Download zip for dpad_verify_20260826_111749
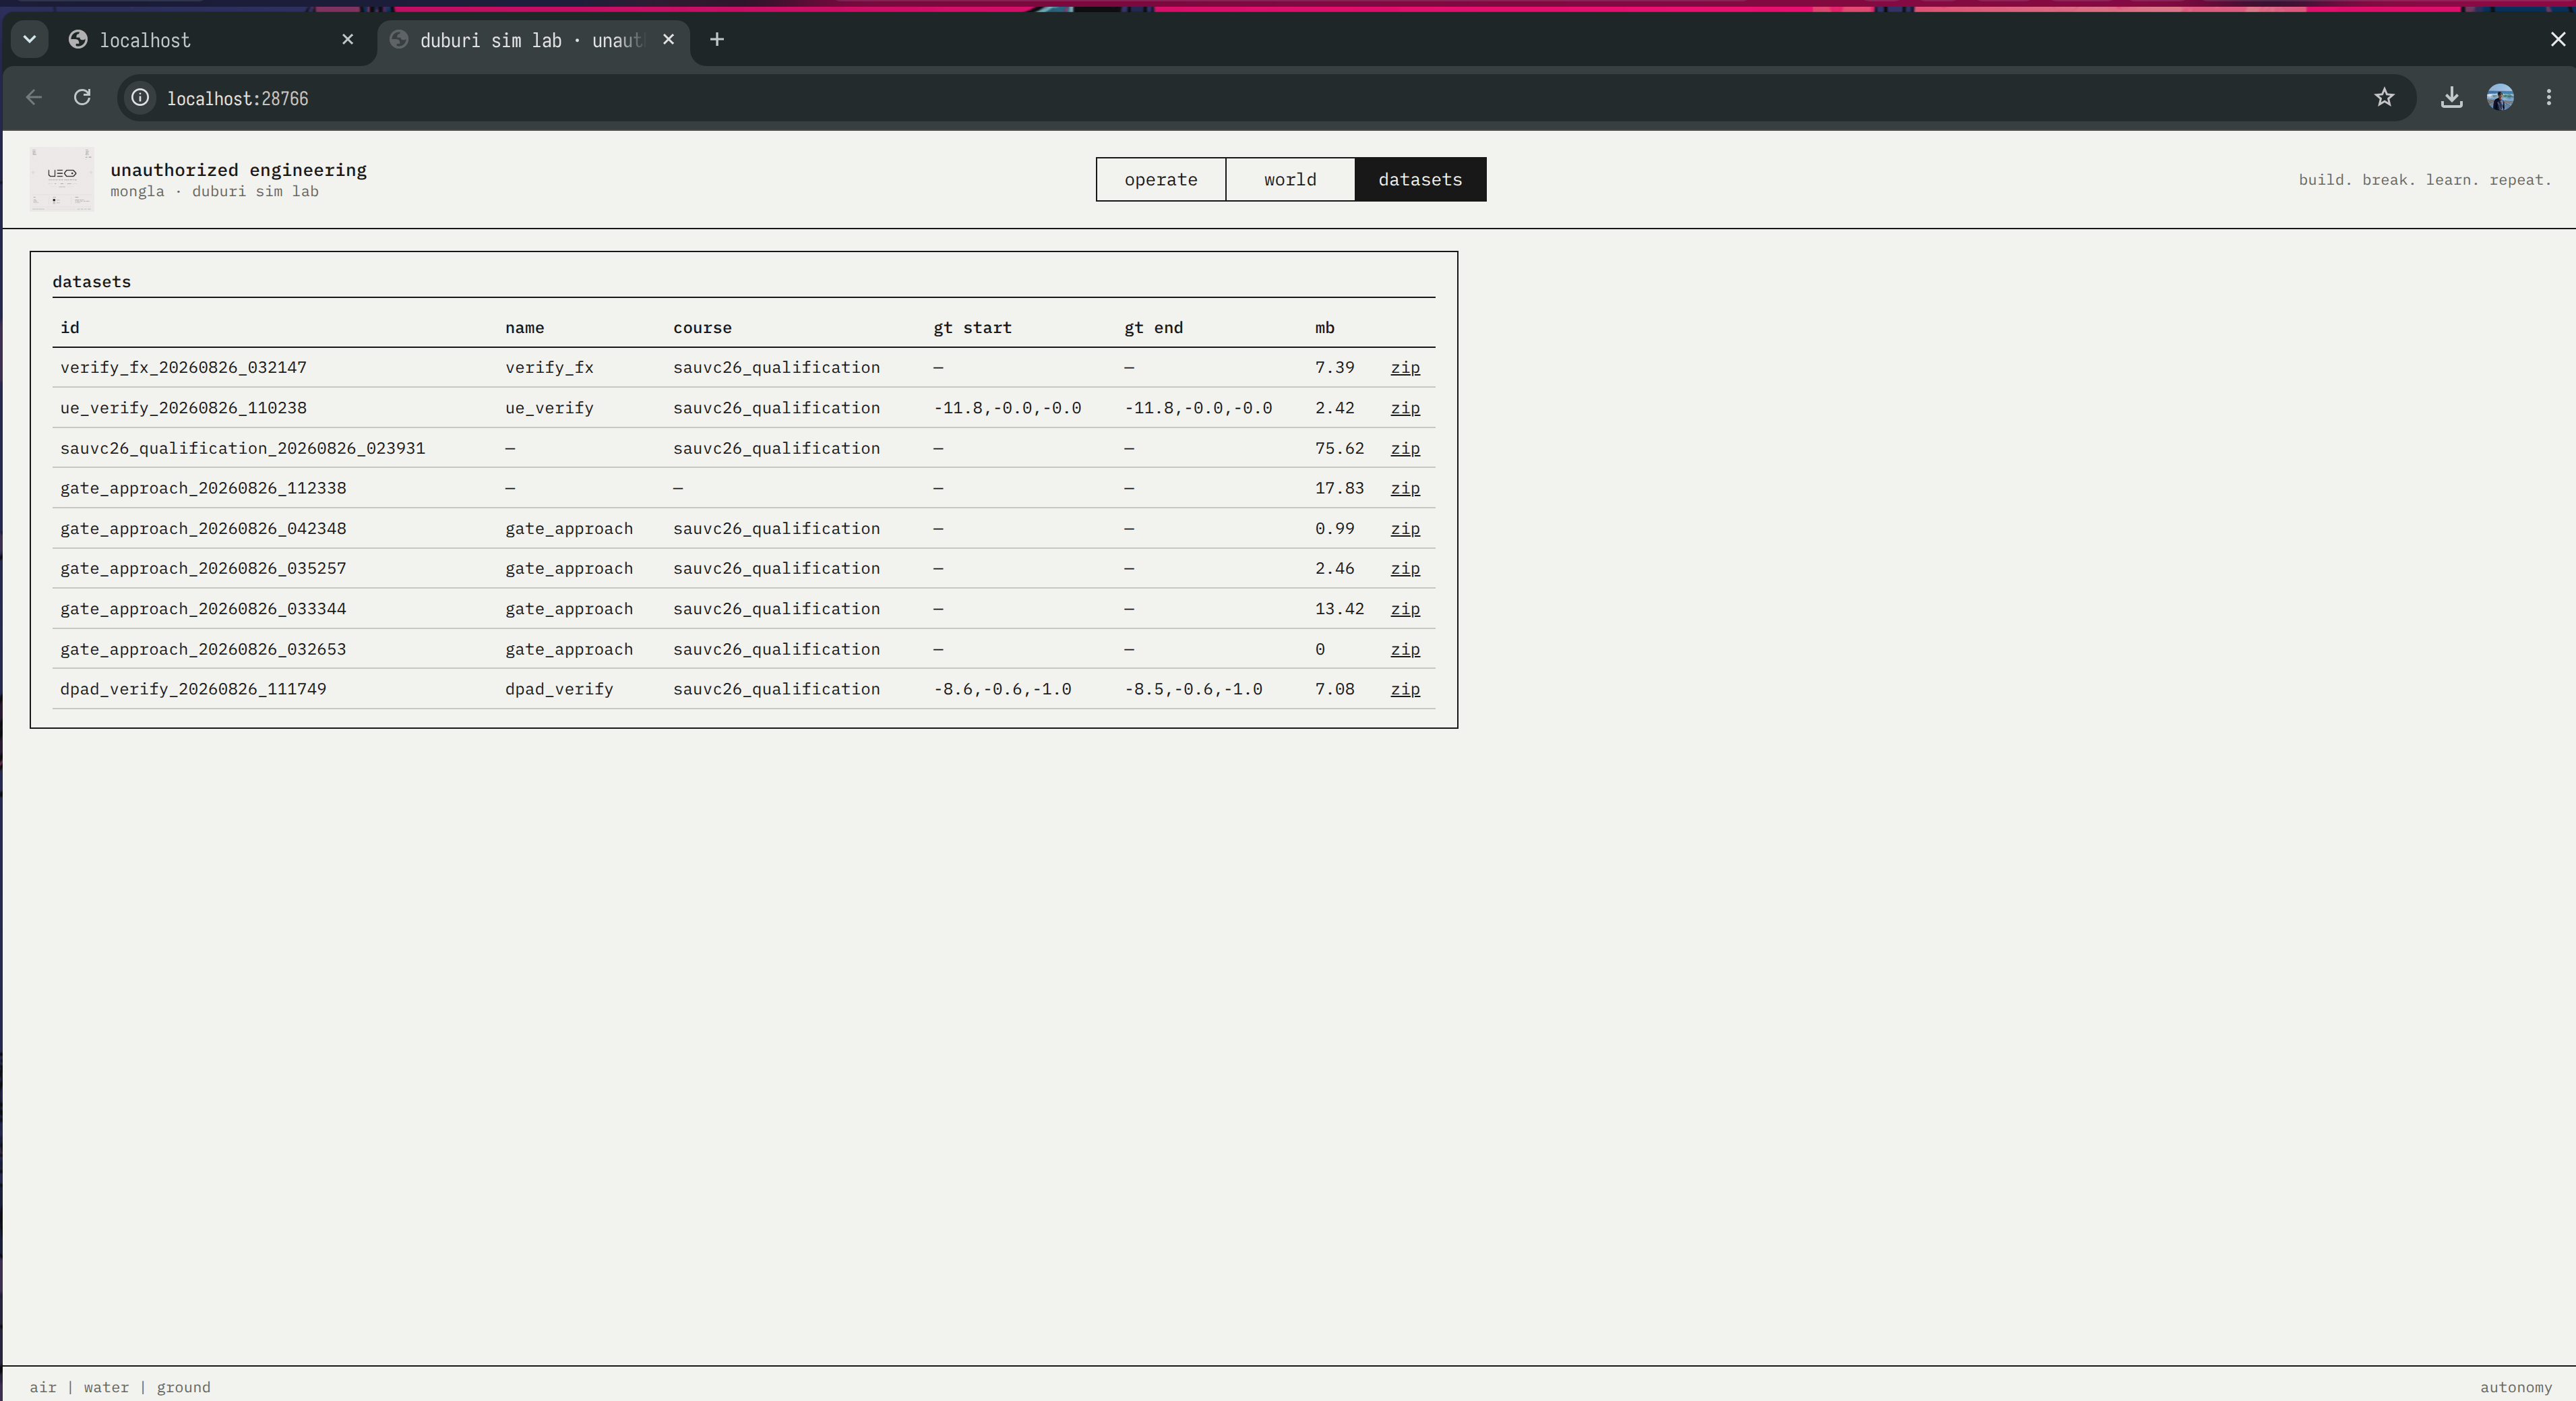The height and width of the screenshot is (1401, 2576). [x=1405, y=689]
